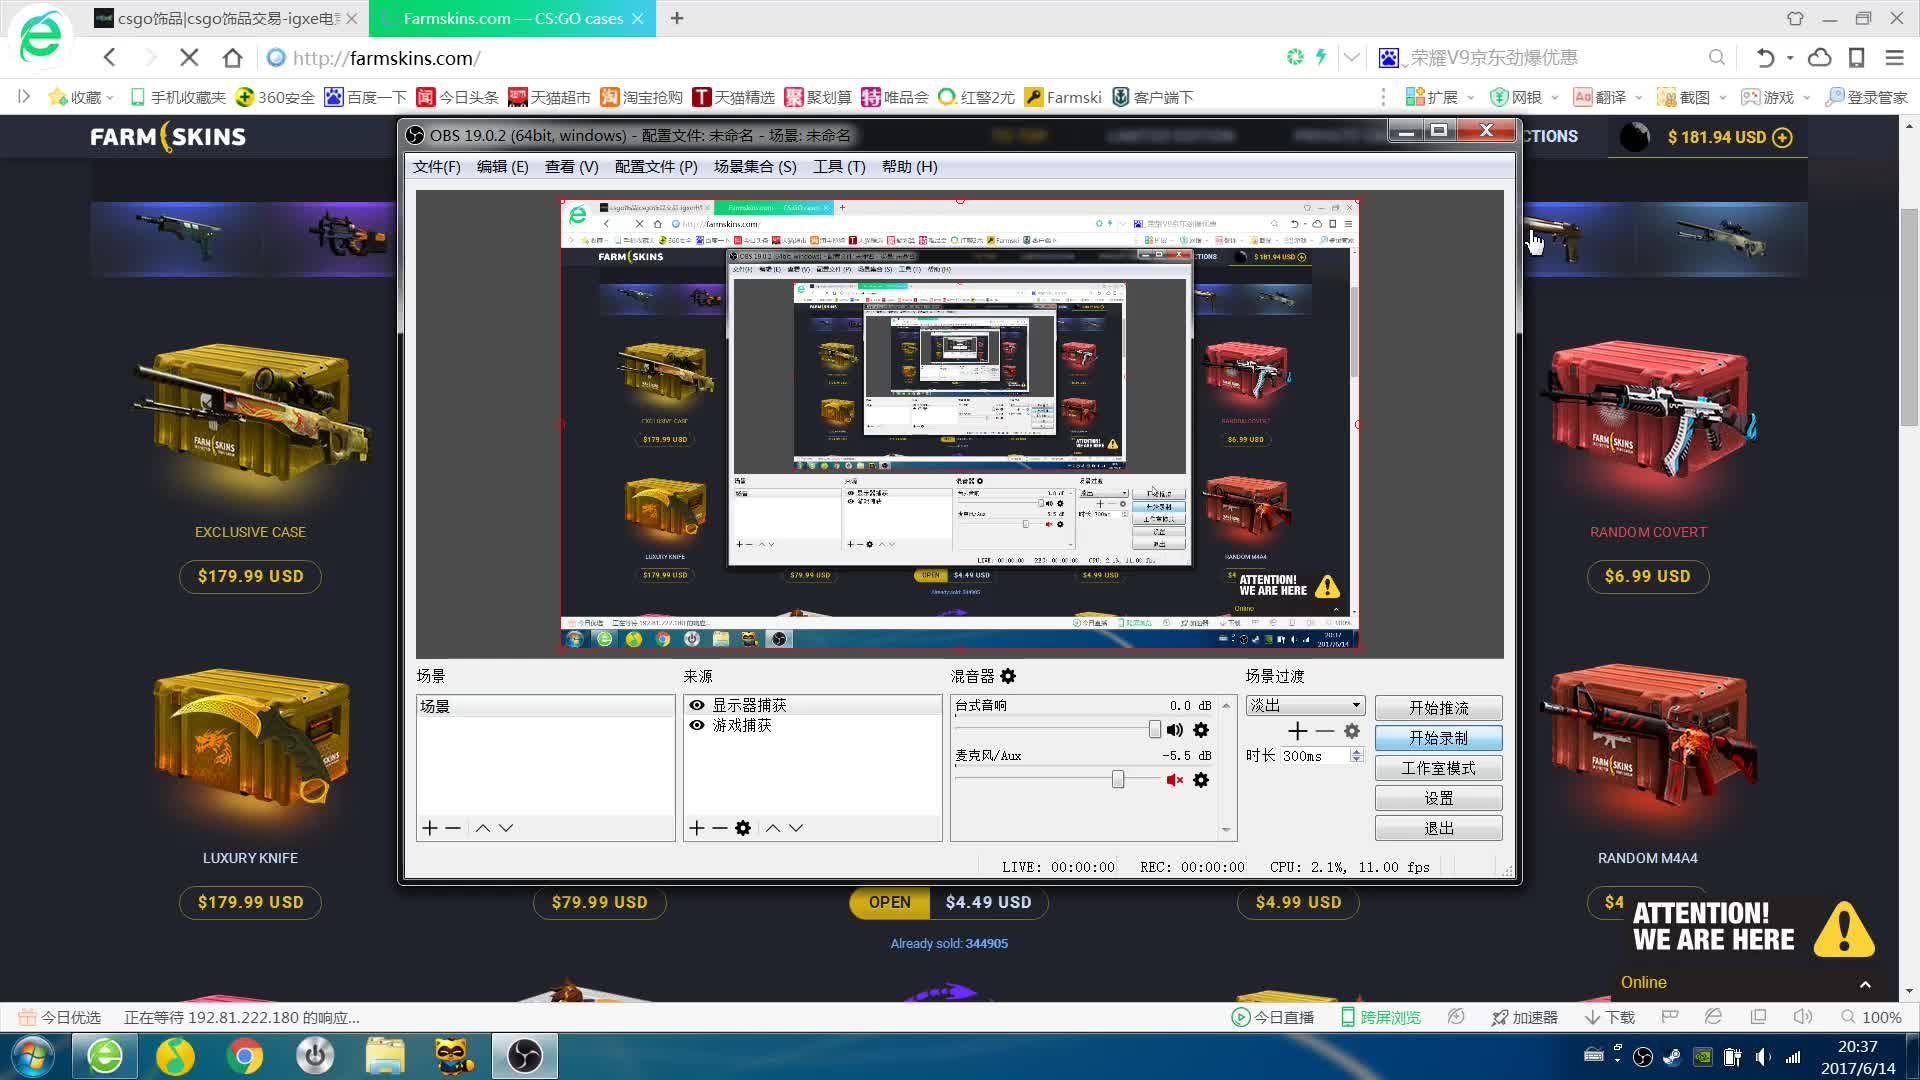Expand the Online chat widget chevron
Screen dimensions: 1920x1080
point(1865,984)
